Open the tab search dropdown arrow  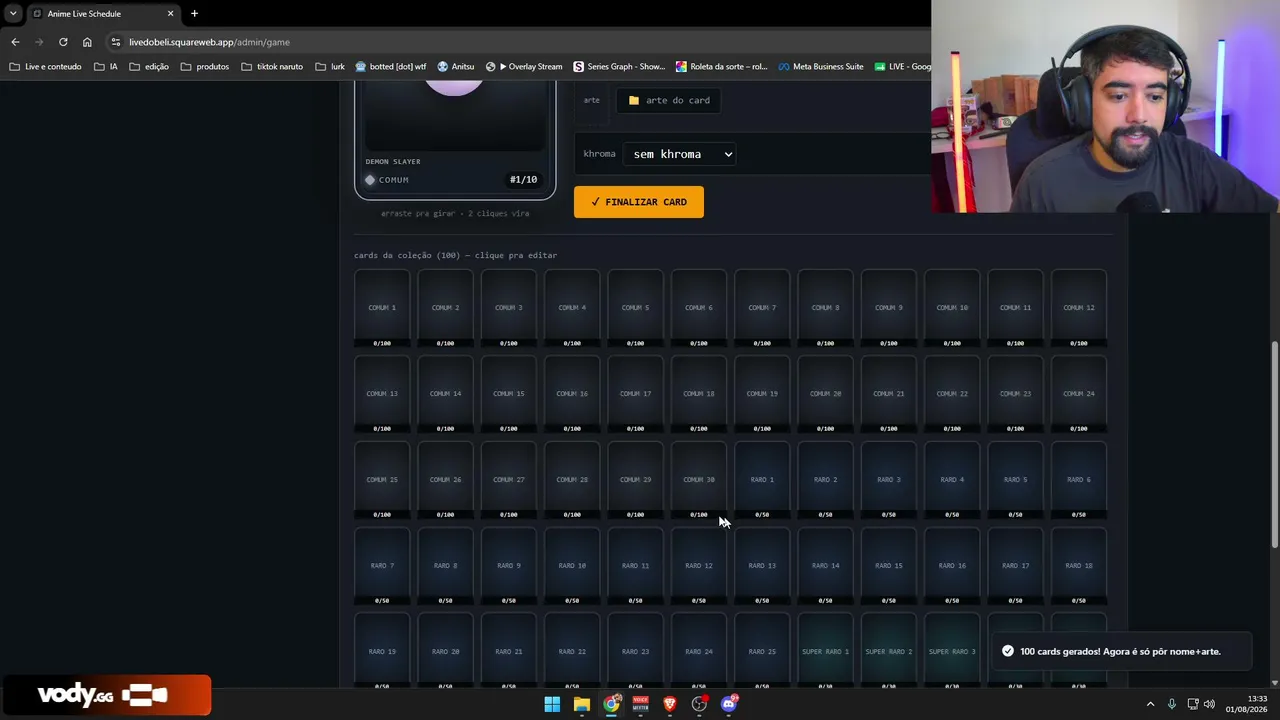13,13
